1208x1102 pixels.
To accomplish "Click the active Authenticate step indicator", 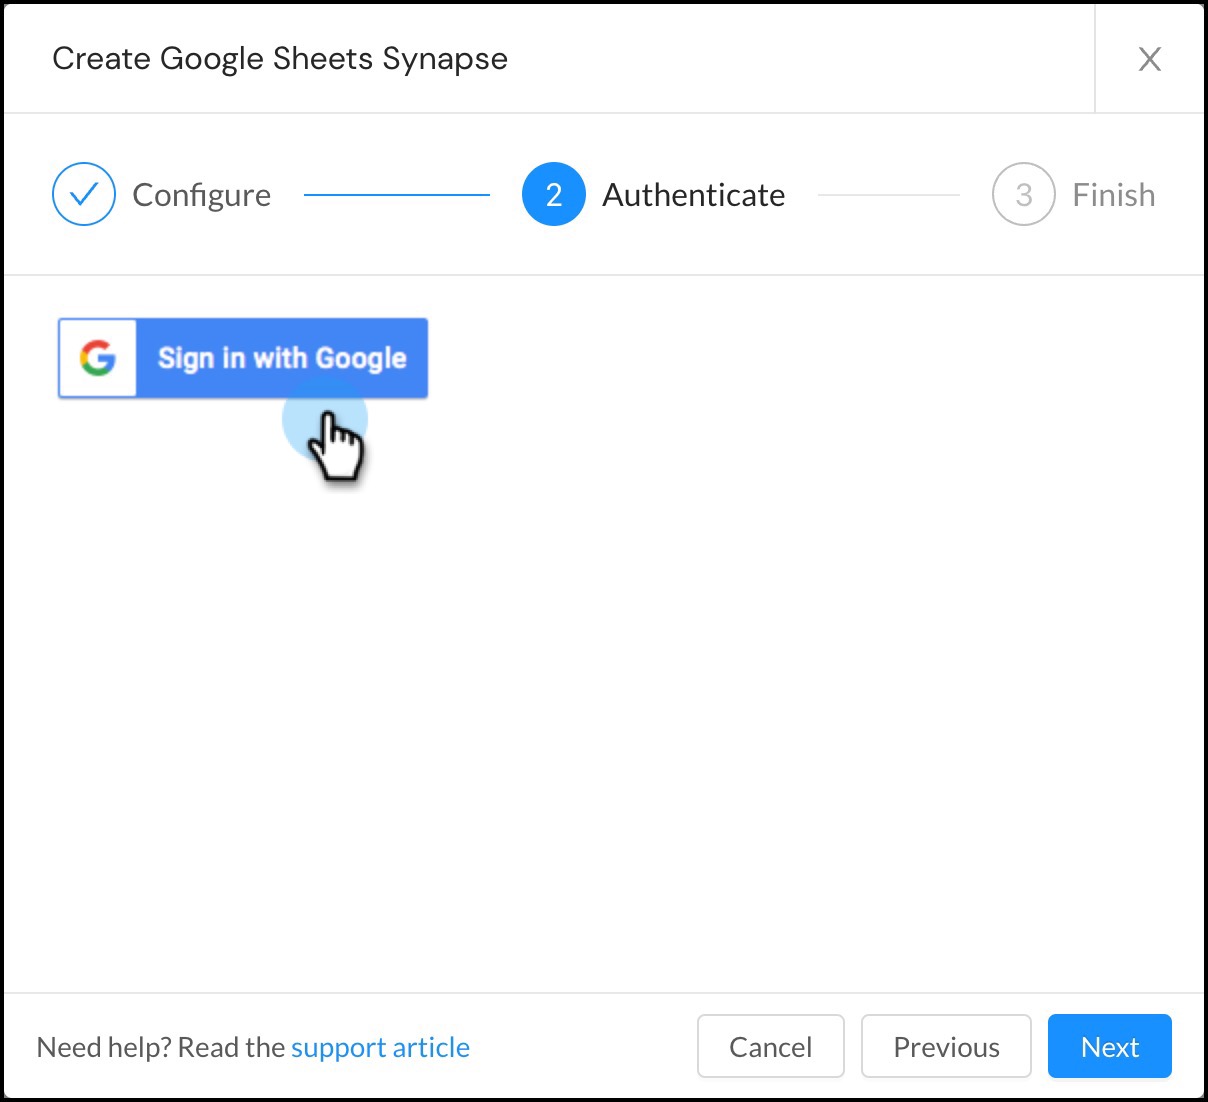I will coord(554,194).
